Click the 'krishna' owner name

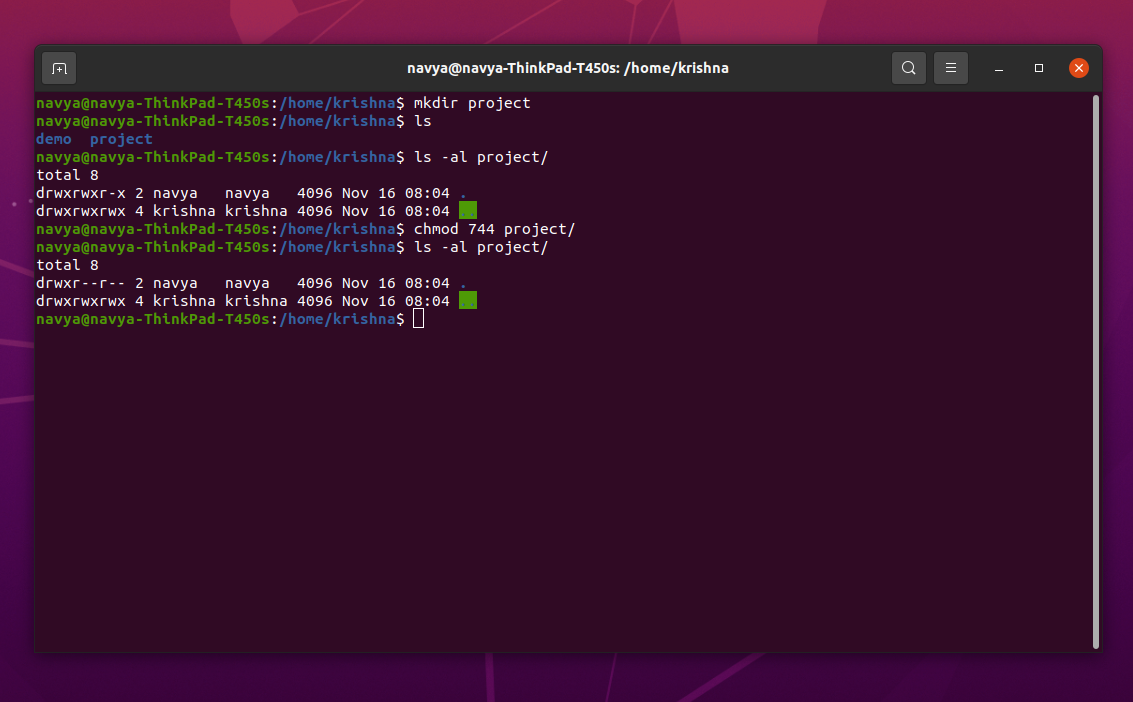[184, 300]
